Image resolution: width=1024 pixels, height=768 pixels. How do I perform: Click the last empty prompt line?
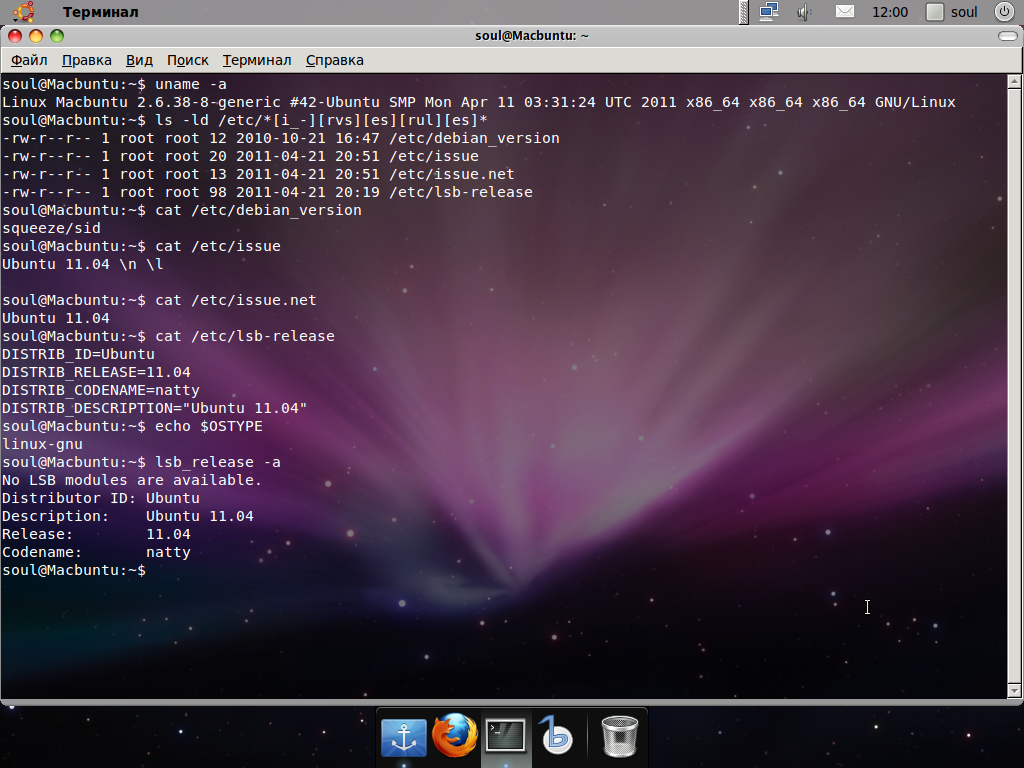click(74, 570)
